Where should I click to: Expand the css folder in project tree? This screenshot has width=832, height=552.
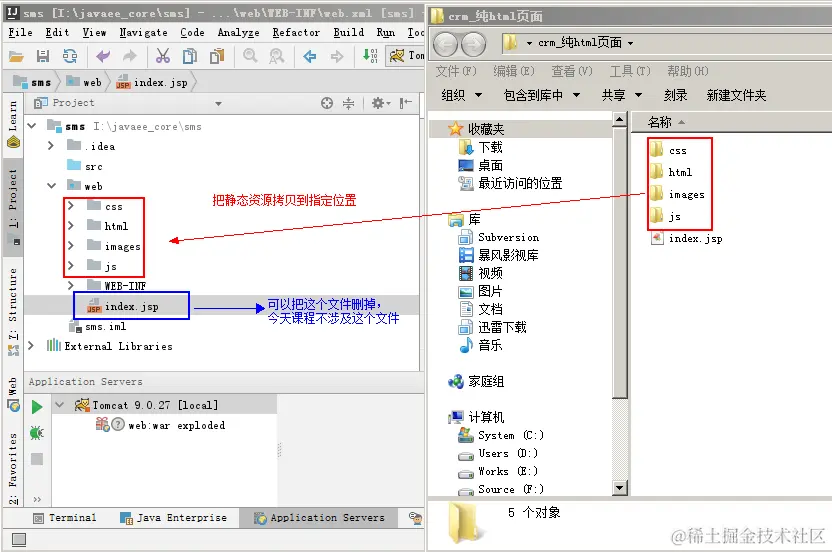71,205
